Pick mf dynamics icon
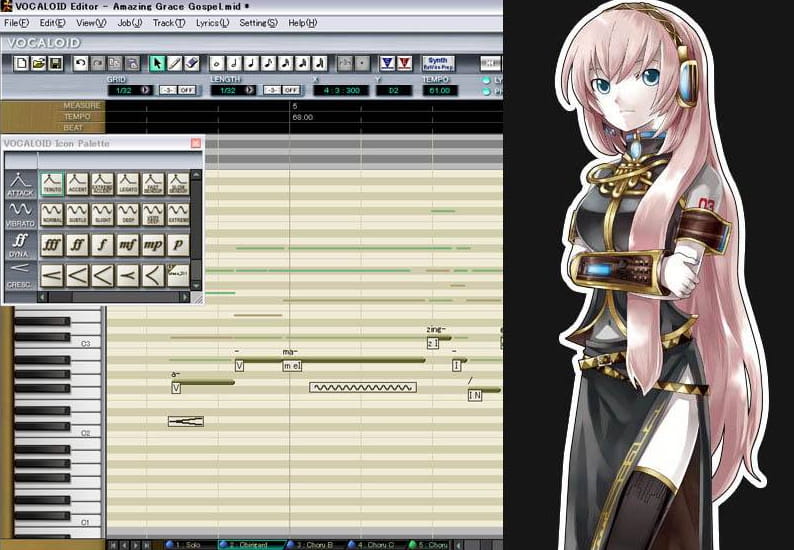Image resolution: width=794 pixels, height=550 pixels. pyautogui.click(x=128, y=245)
